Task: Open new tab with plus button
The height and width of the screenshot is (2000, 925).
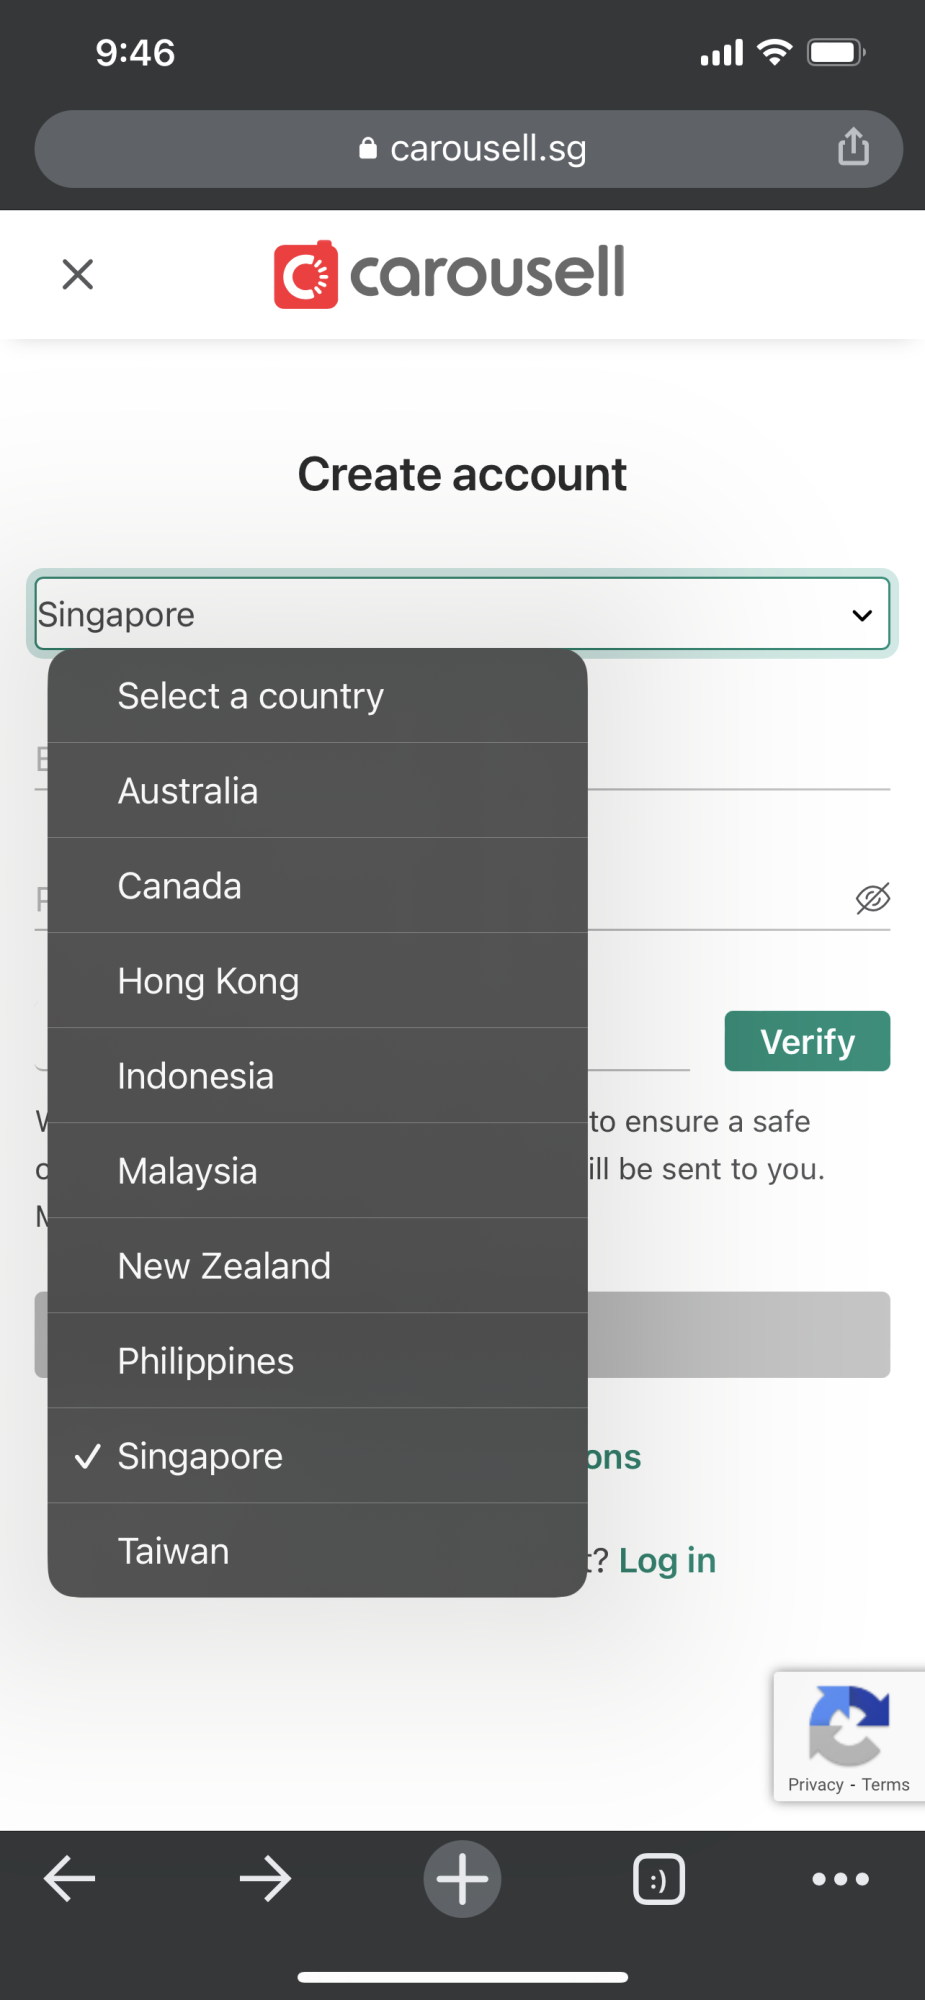Action: click(462, 1878)
